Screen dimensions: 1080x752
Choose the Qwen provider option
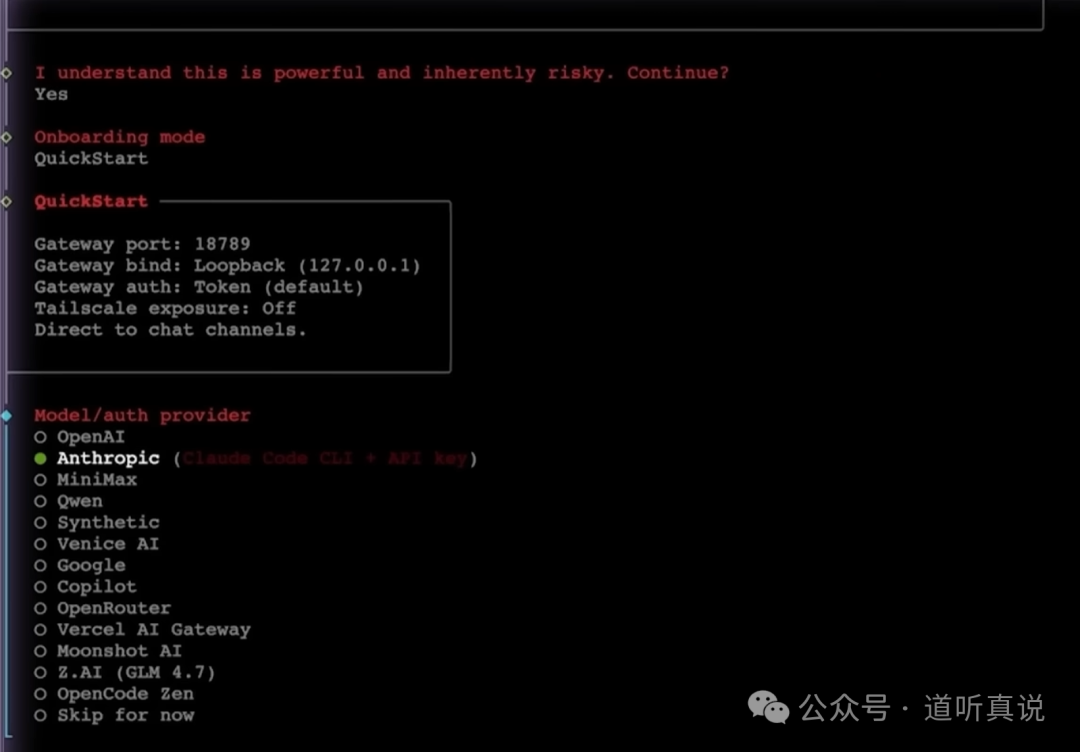[69, 501]
